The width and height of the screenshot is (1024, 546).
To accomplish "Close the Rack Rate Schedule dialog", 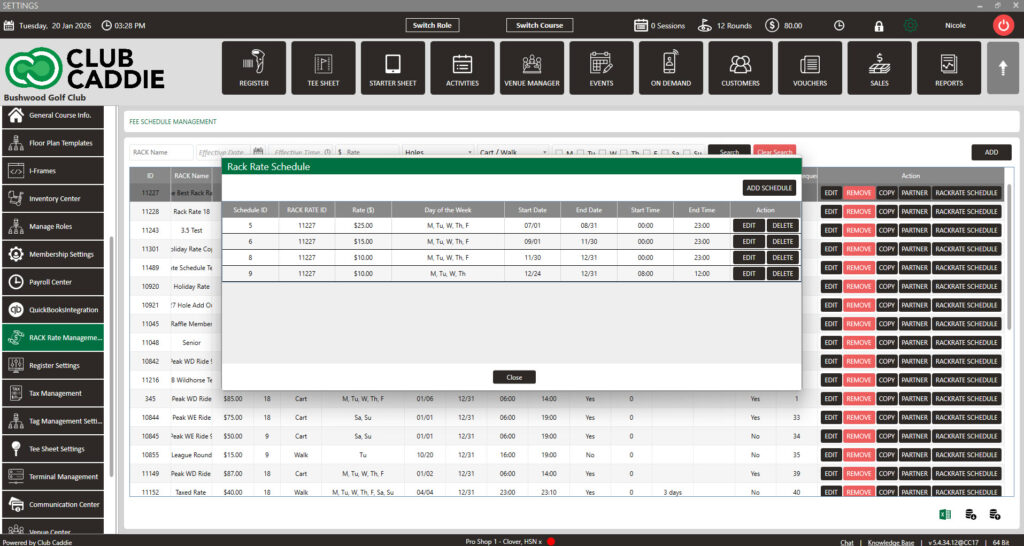I will click(514, 377).
